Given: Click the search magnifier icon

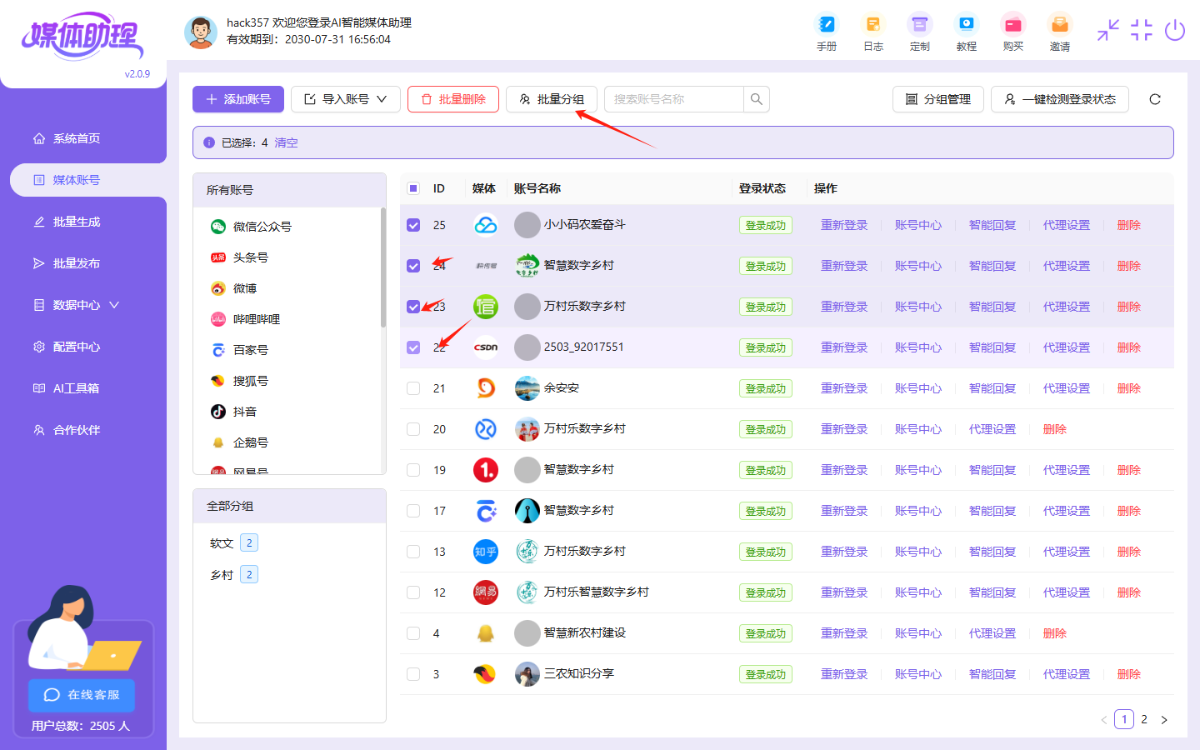Looking at the screenshot, I should pyautogui.click(x=757, y=99).
